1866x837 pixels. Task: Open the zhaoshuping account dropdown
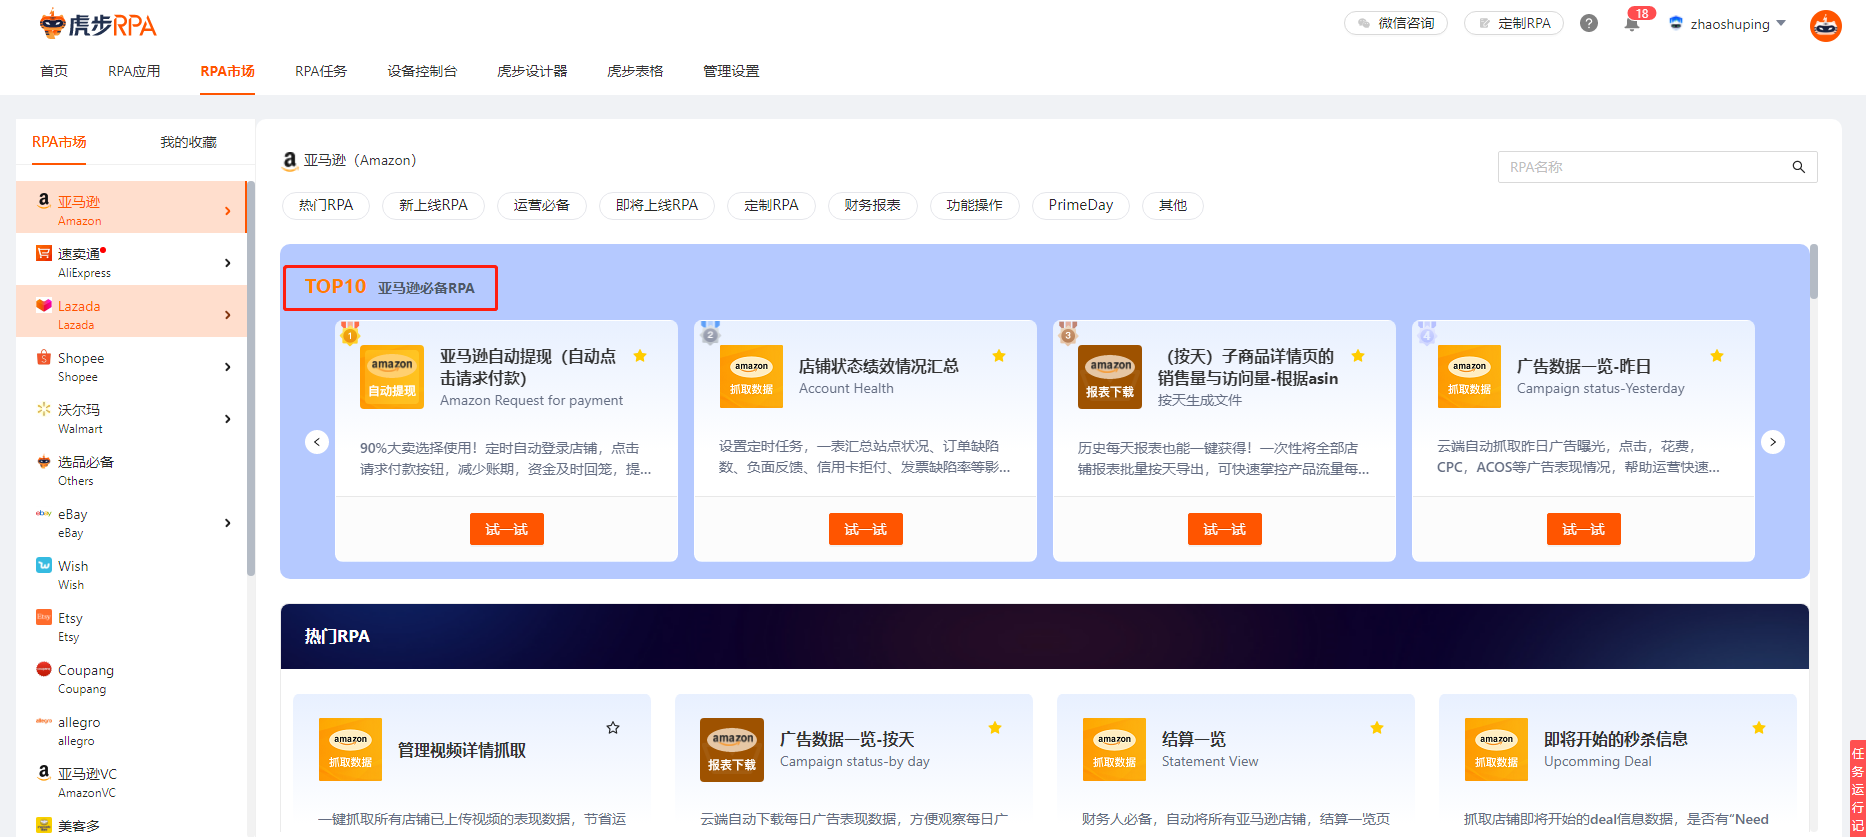[x=1727, y=24]
